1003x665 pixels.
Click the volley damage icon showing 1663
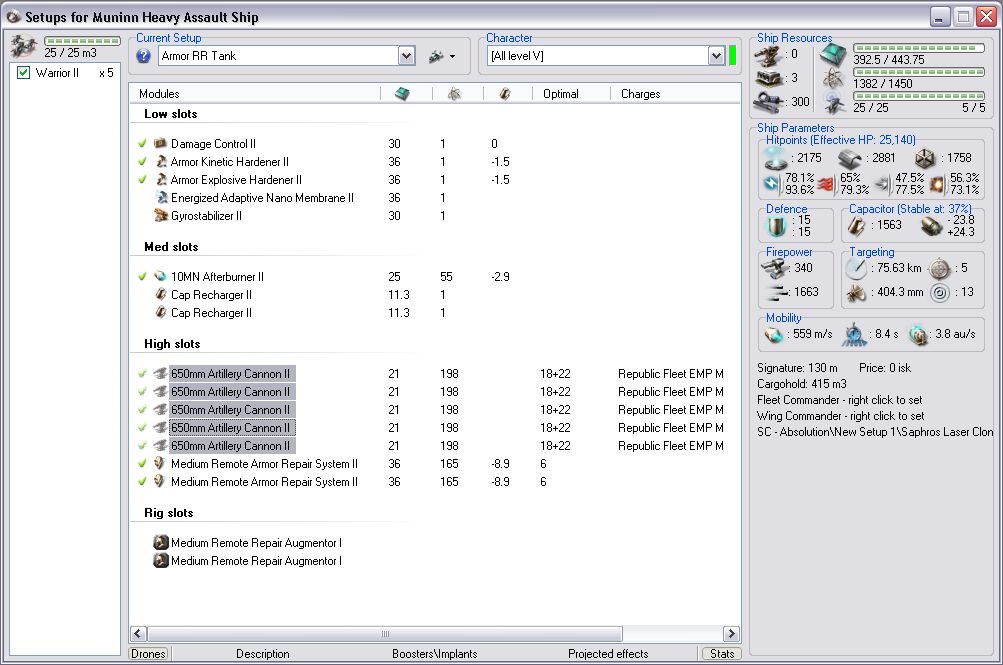(777, 292)
